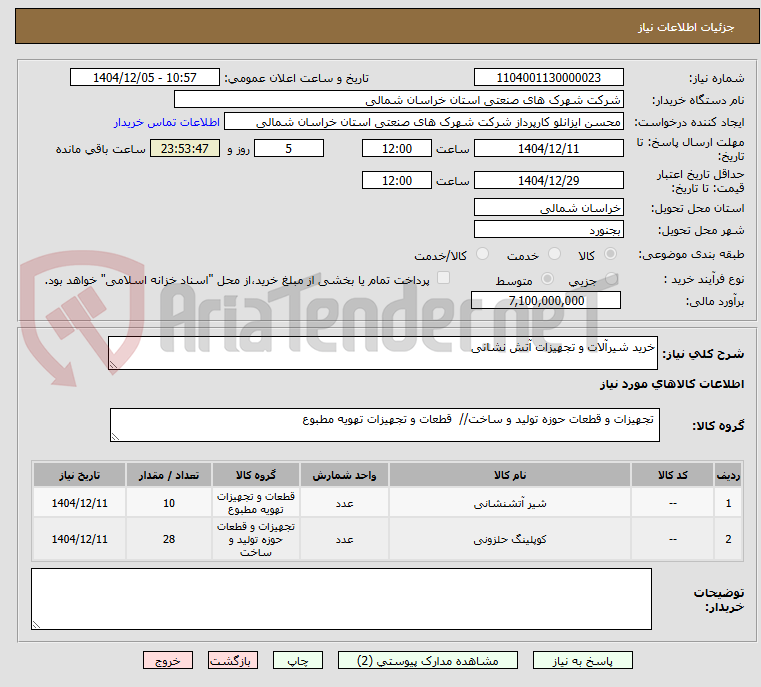Click the page title 'جزئیات اطلاعات نیاز'
The height and width of the screenshot is (687, 761).
(686, 27)
